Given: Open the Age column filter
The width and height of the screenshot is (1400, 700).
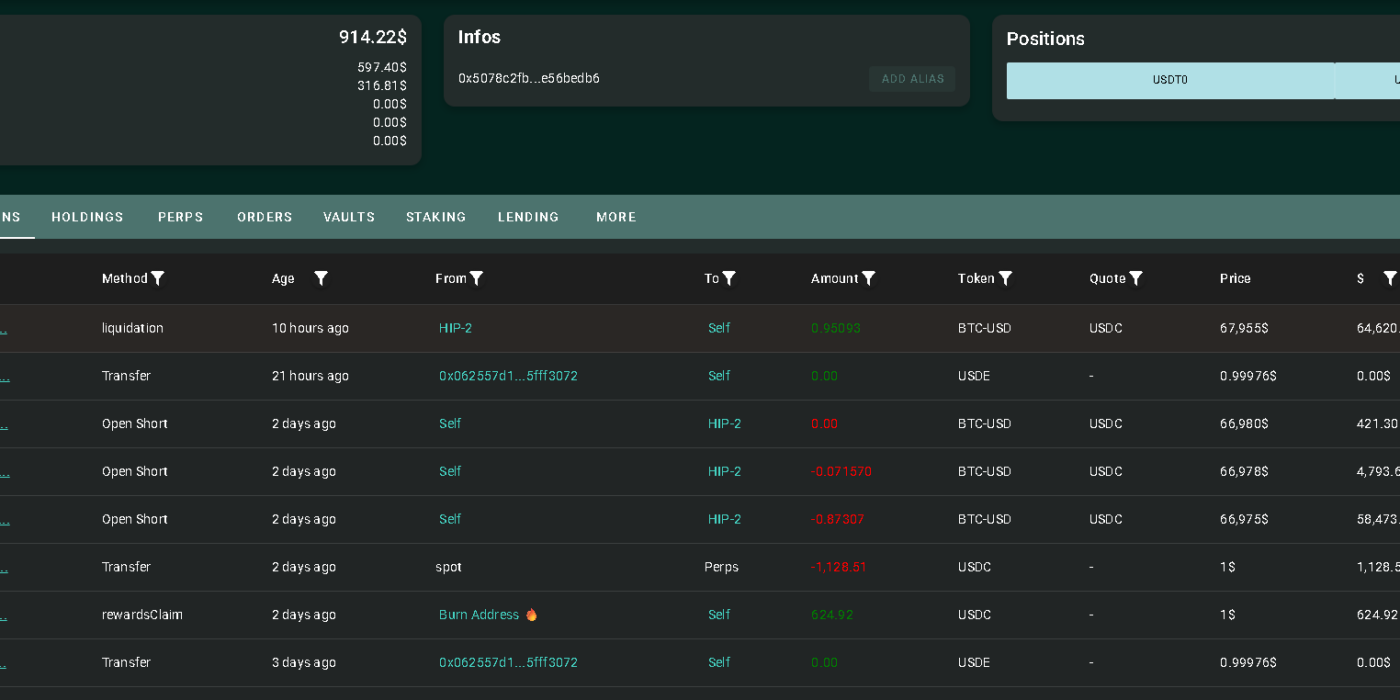Looking at the screenshot, I should point(321,279).
